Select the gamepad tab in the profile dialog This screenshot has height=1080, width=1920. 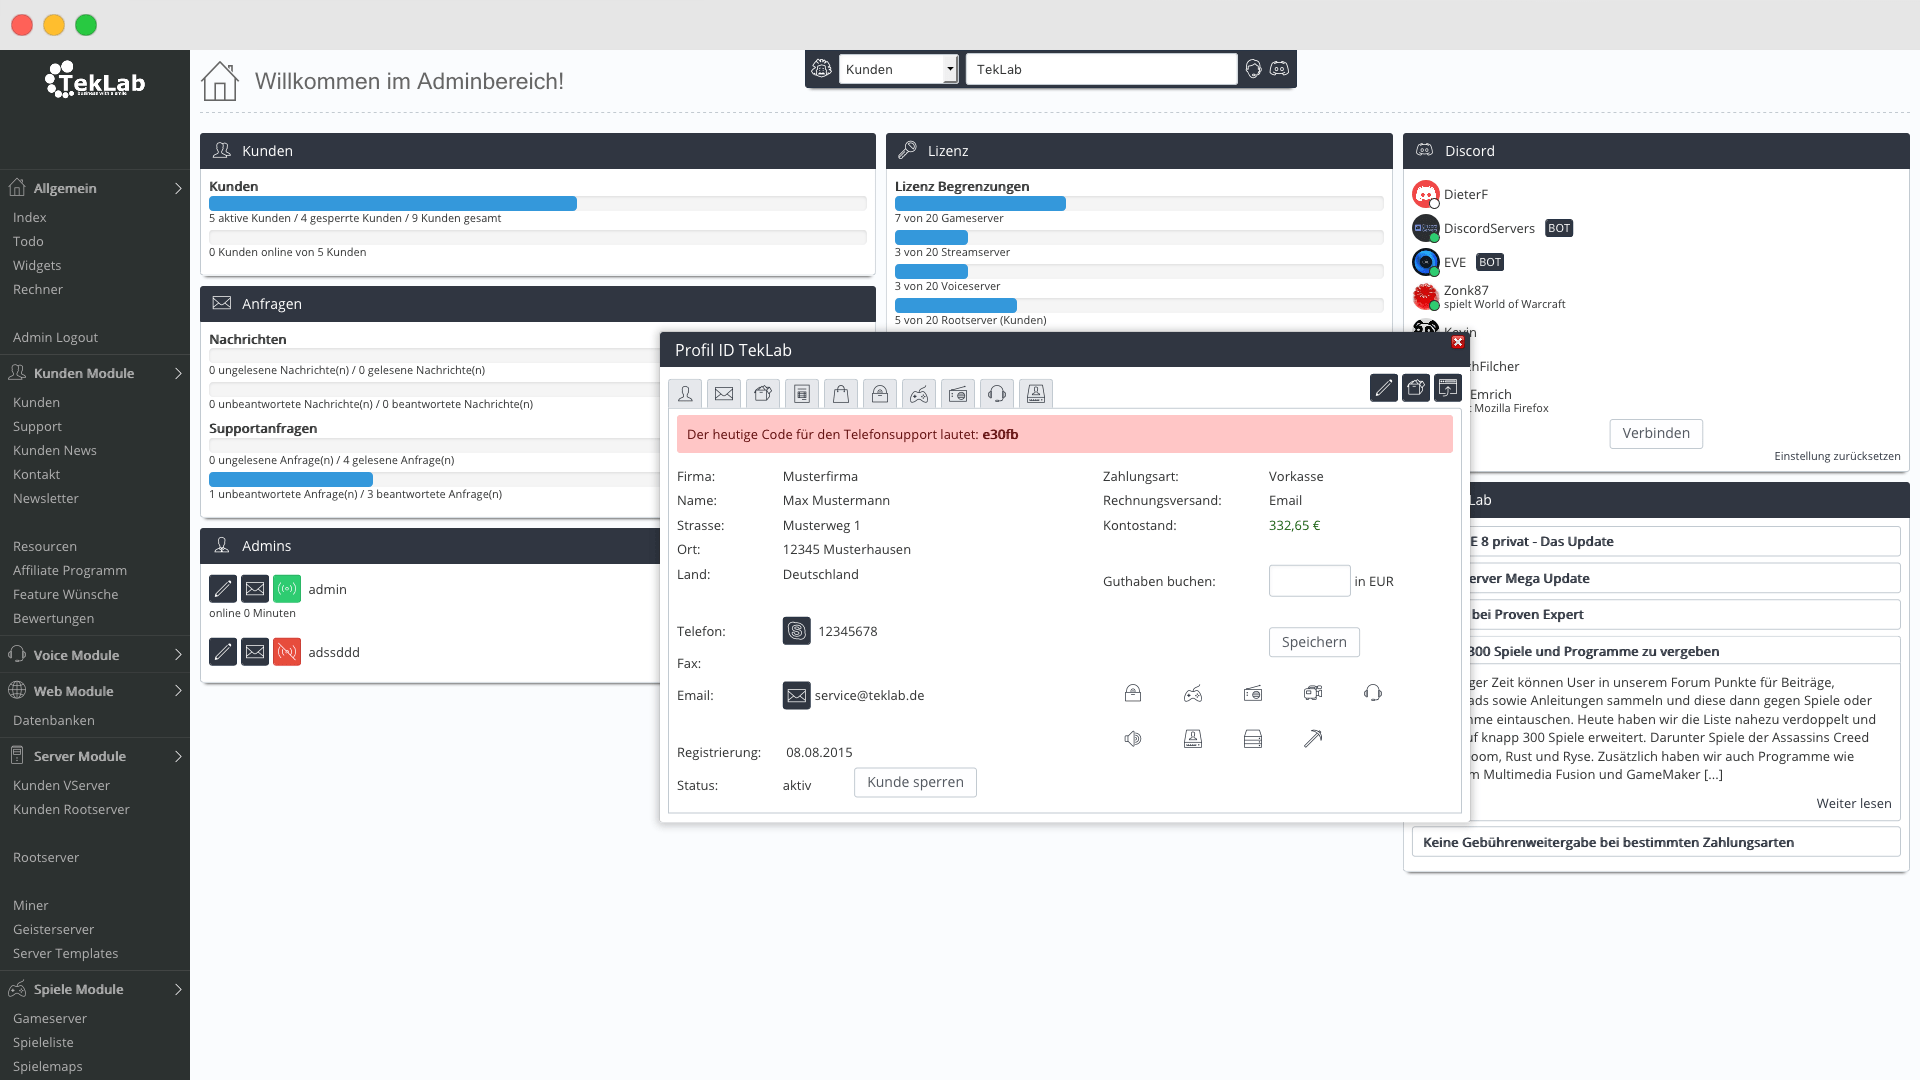pos(919,393)
